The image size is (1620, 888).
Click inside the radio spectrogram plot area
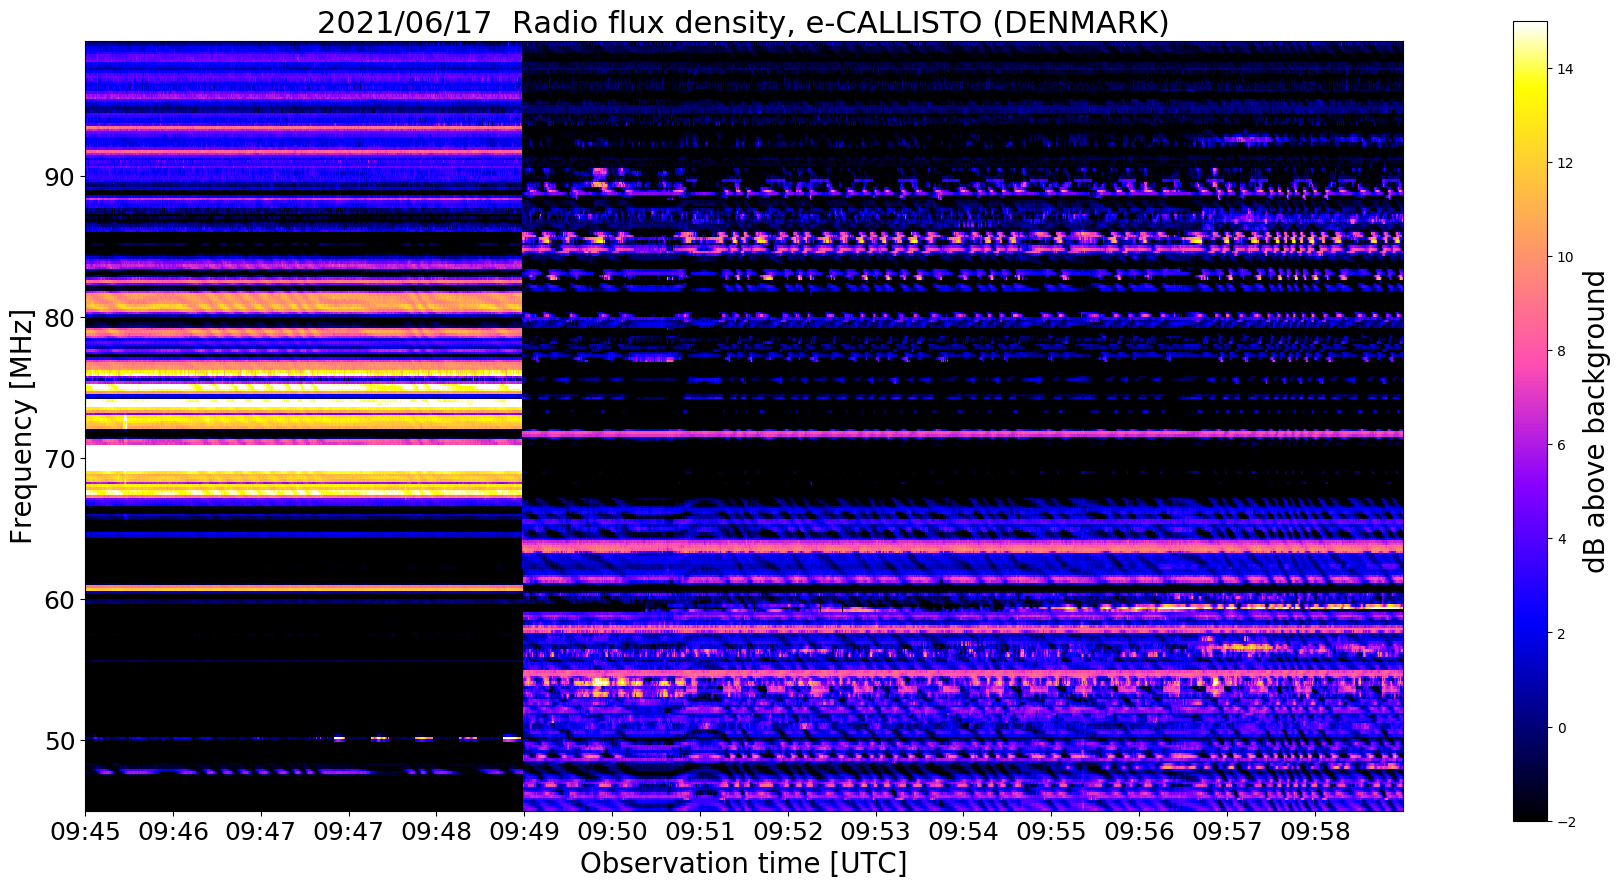tap(744, 426)
